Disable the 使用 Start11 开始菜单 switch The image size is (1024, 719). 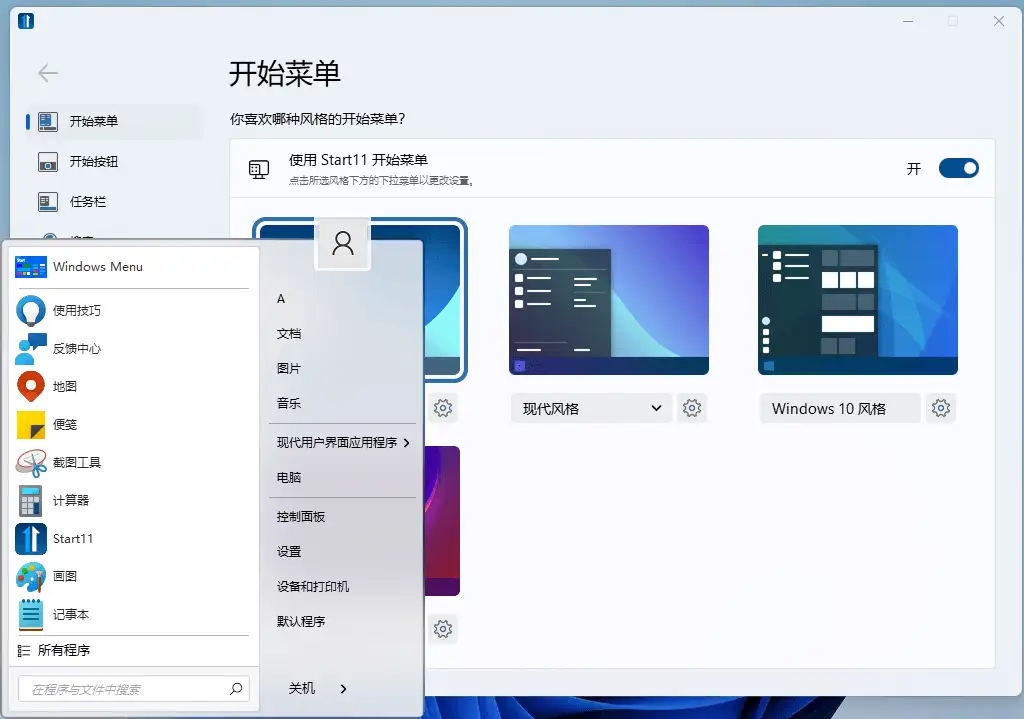click(x=958, y=168)
